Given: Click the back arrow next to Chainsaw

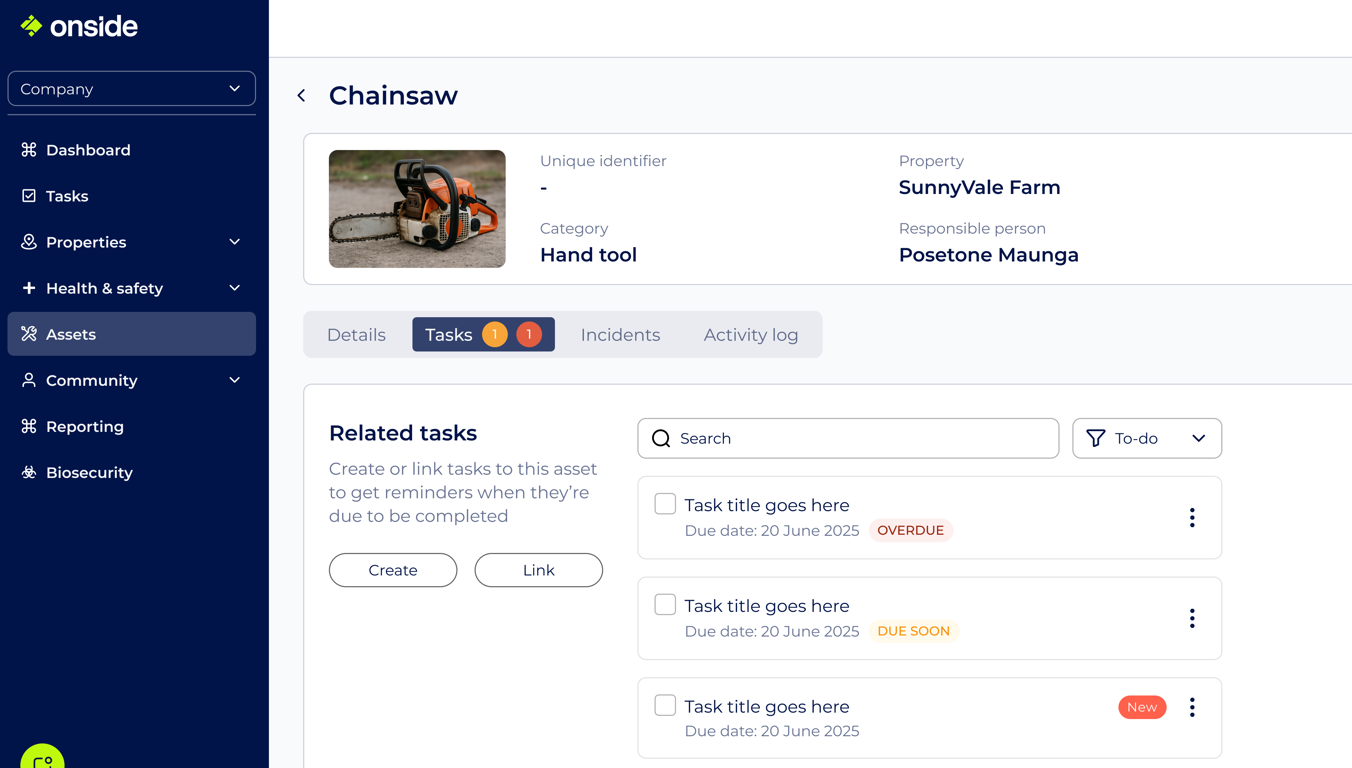Looking at the screenshot, I should [301, 95].
